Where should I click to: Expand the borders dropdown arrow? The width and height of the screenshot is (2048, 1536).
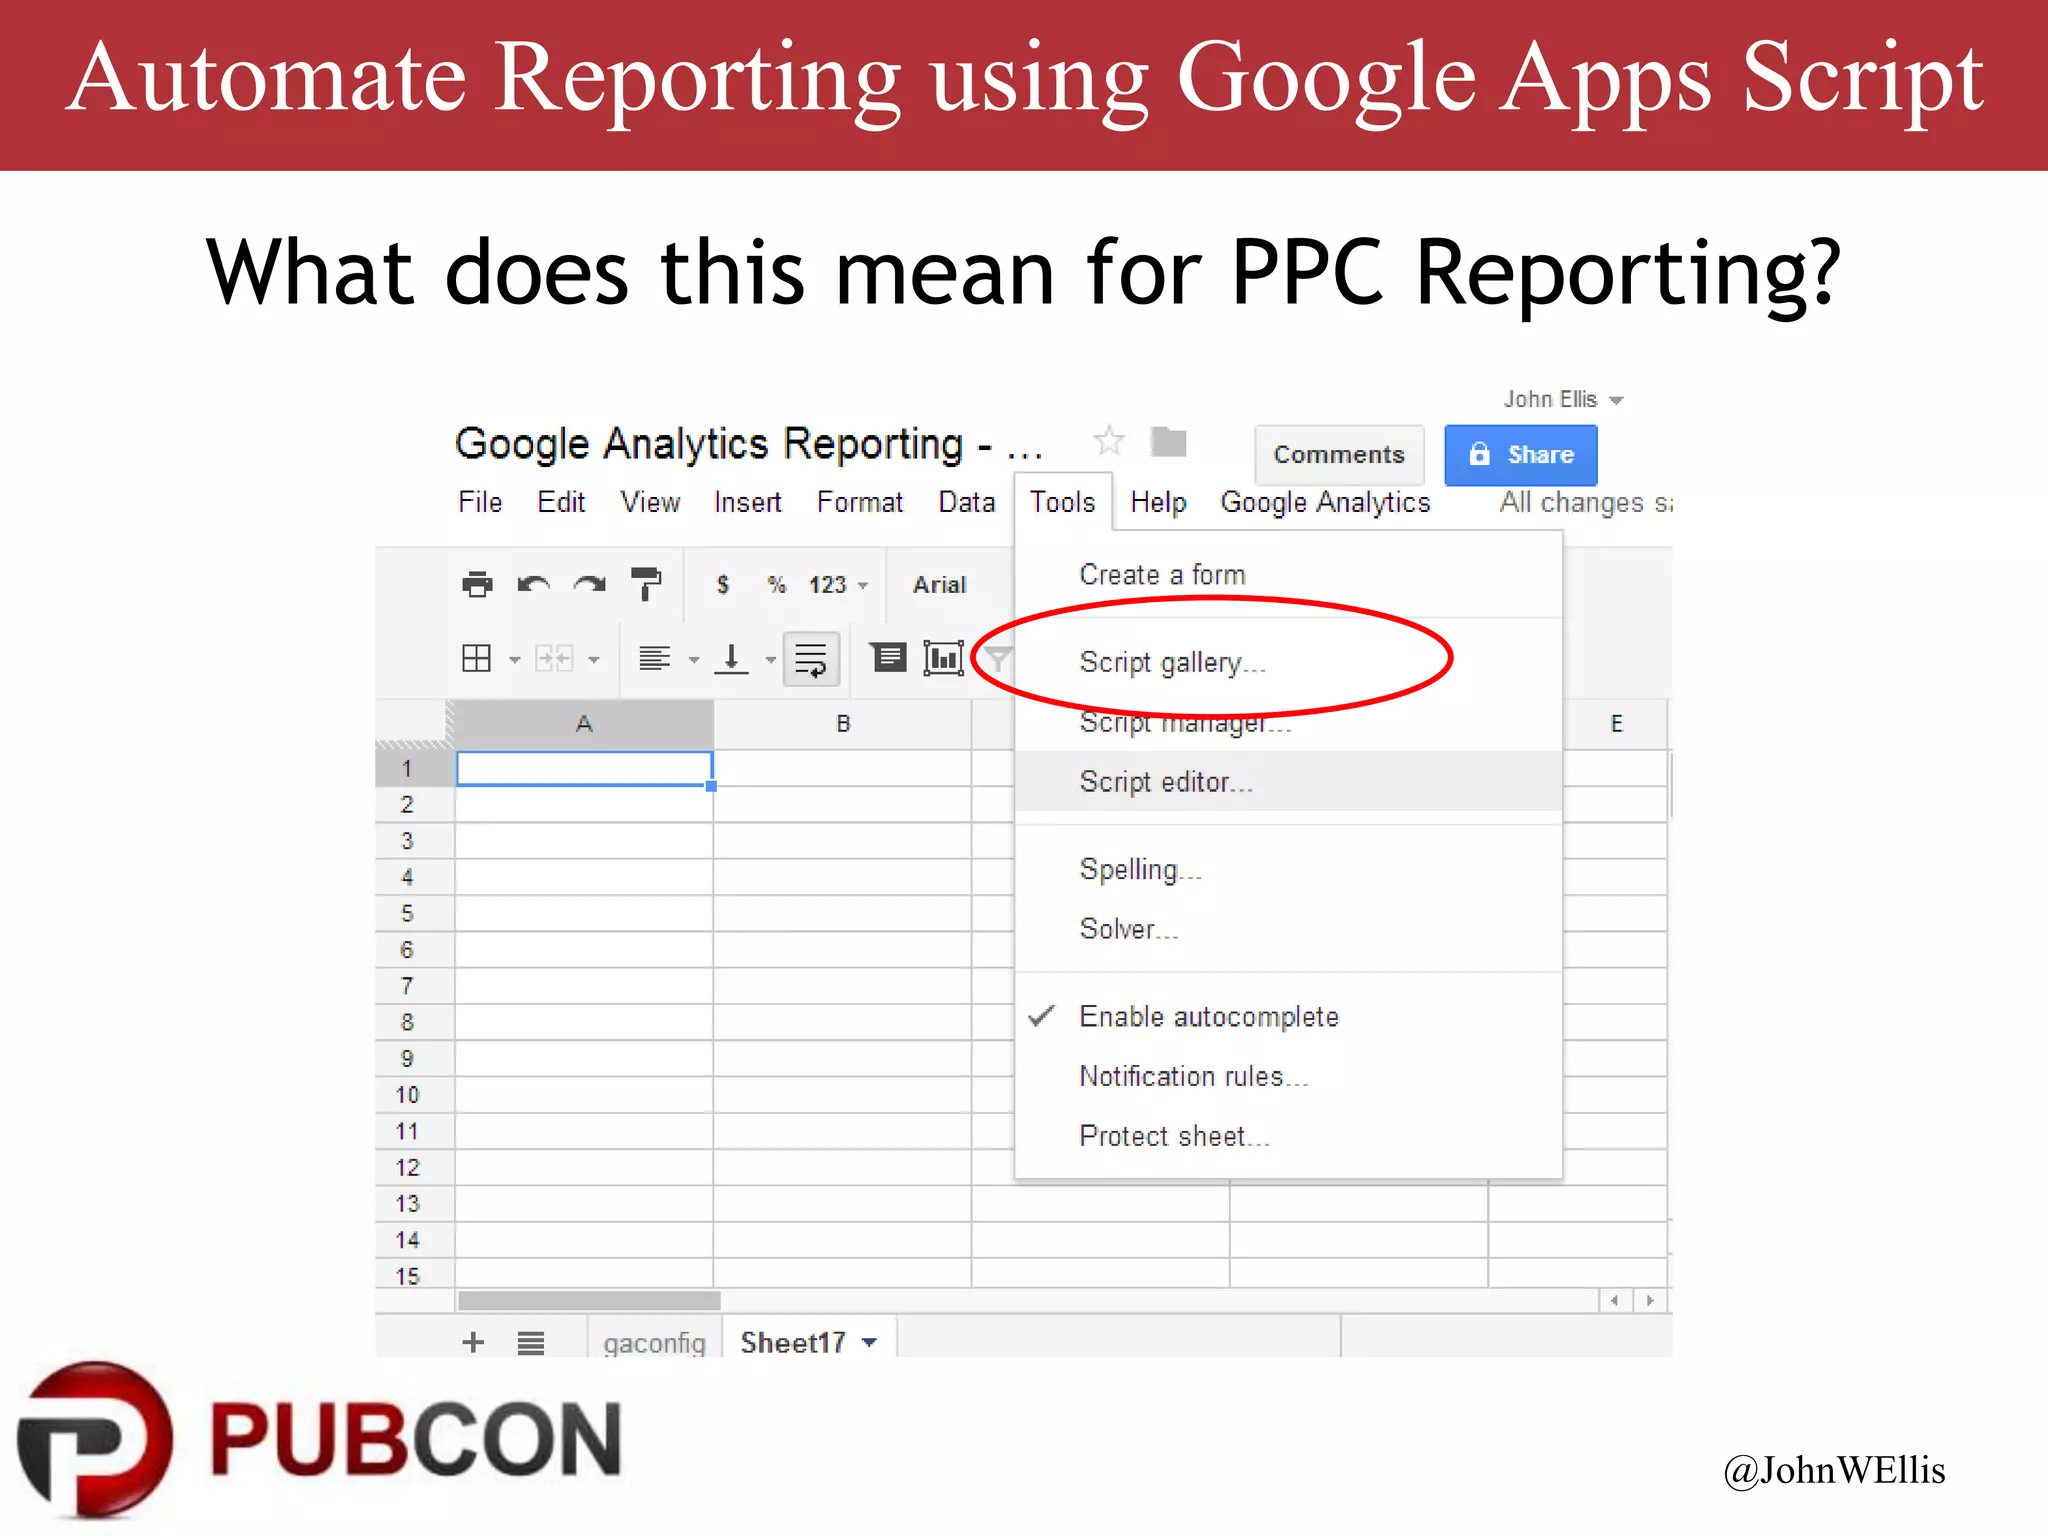pos(515,660)
